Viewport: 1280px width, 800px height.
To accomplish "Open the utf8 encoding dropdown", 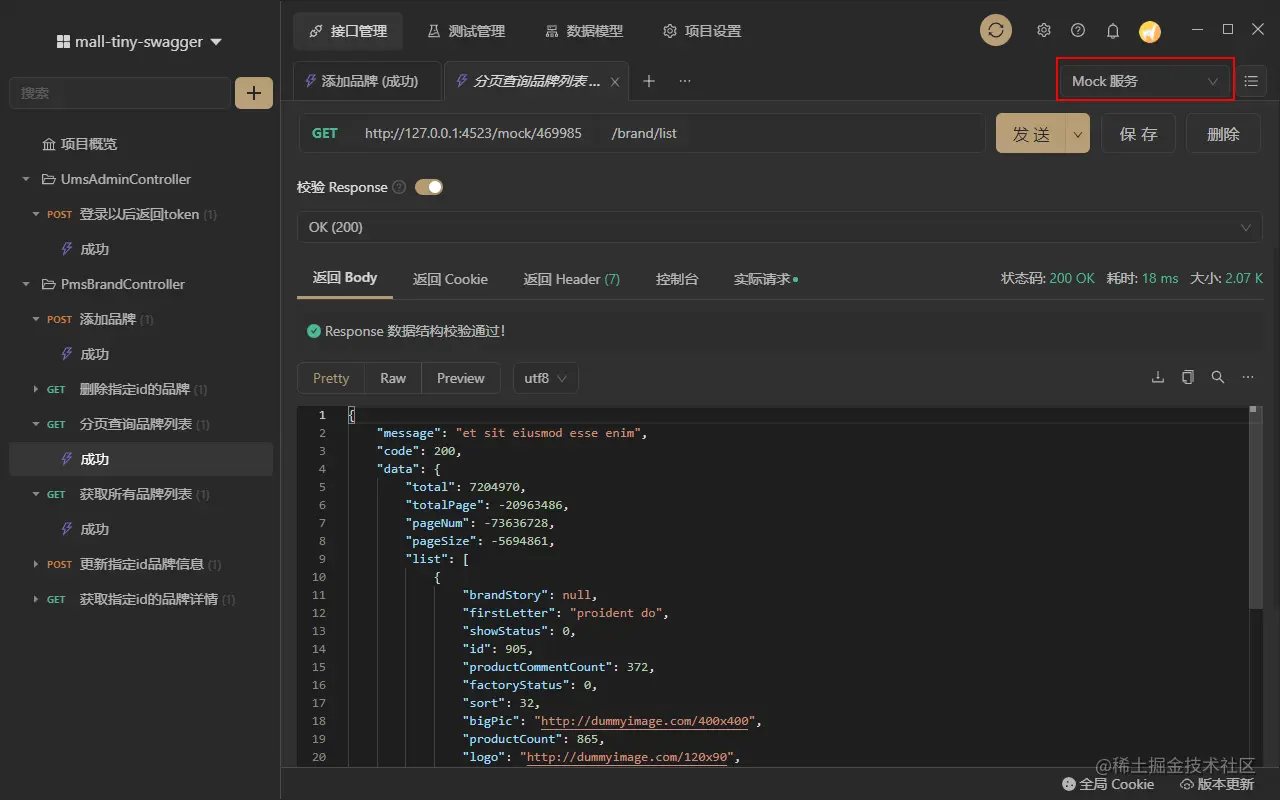I will click(x=546, y=378).
